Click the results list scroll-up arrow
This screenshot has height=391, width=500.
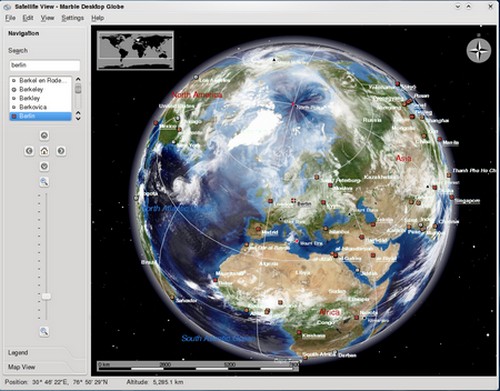[x=78, y=79]
